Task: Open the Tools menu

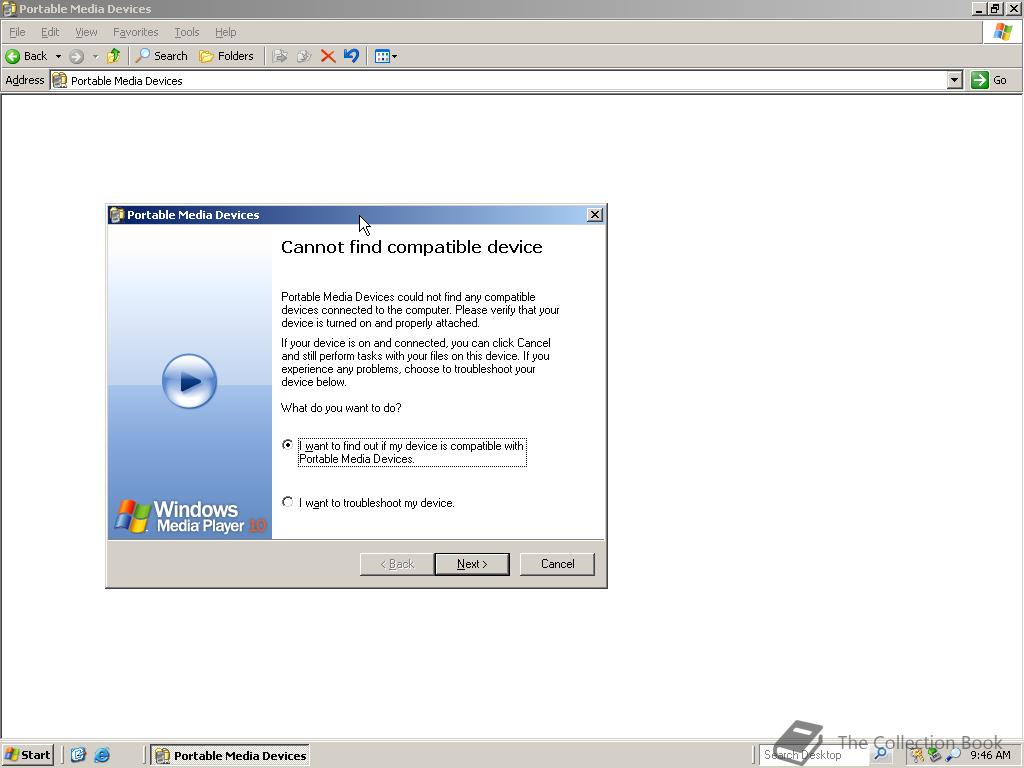Action: pos(186,32)
